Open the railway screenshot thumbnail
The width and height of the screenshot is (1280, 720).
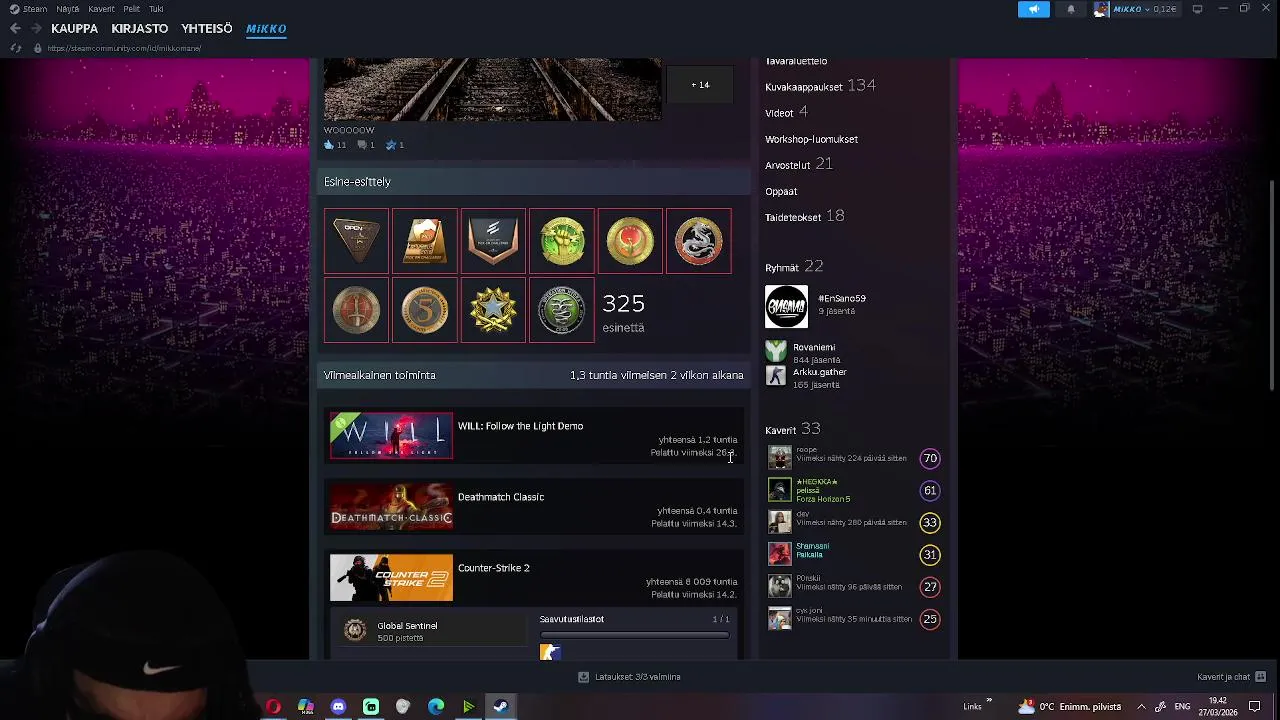(492, 90)
